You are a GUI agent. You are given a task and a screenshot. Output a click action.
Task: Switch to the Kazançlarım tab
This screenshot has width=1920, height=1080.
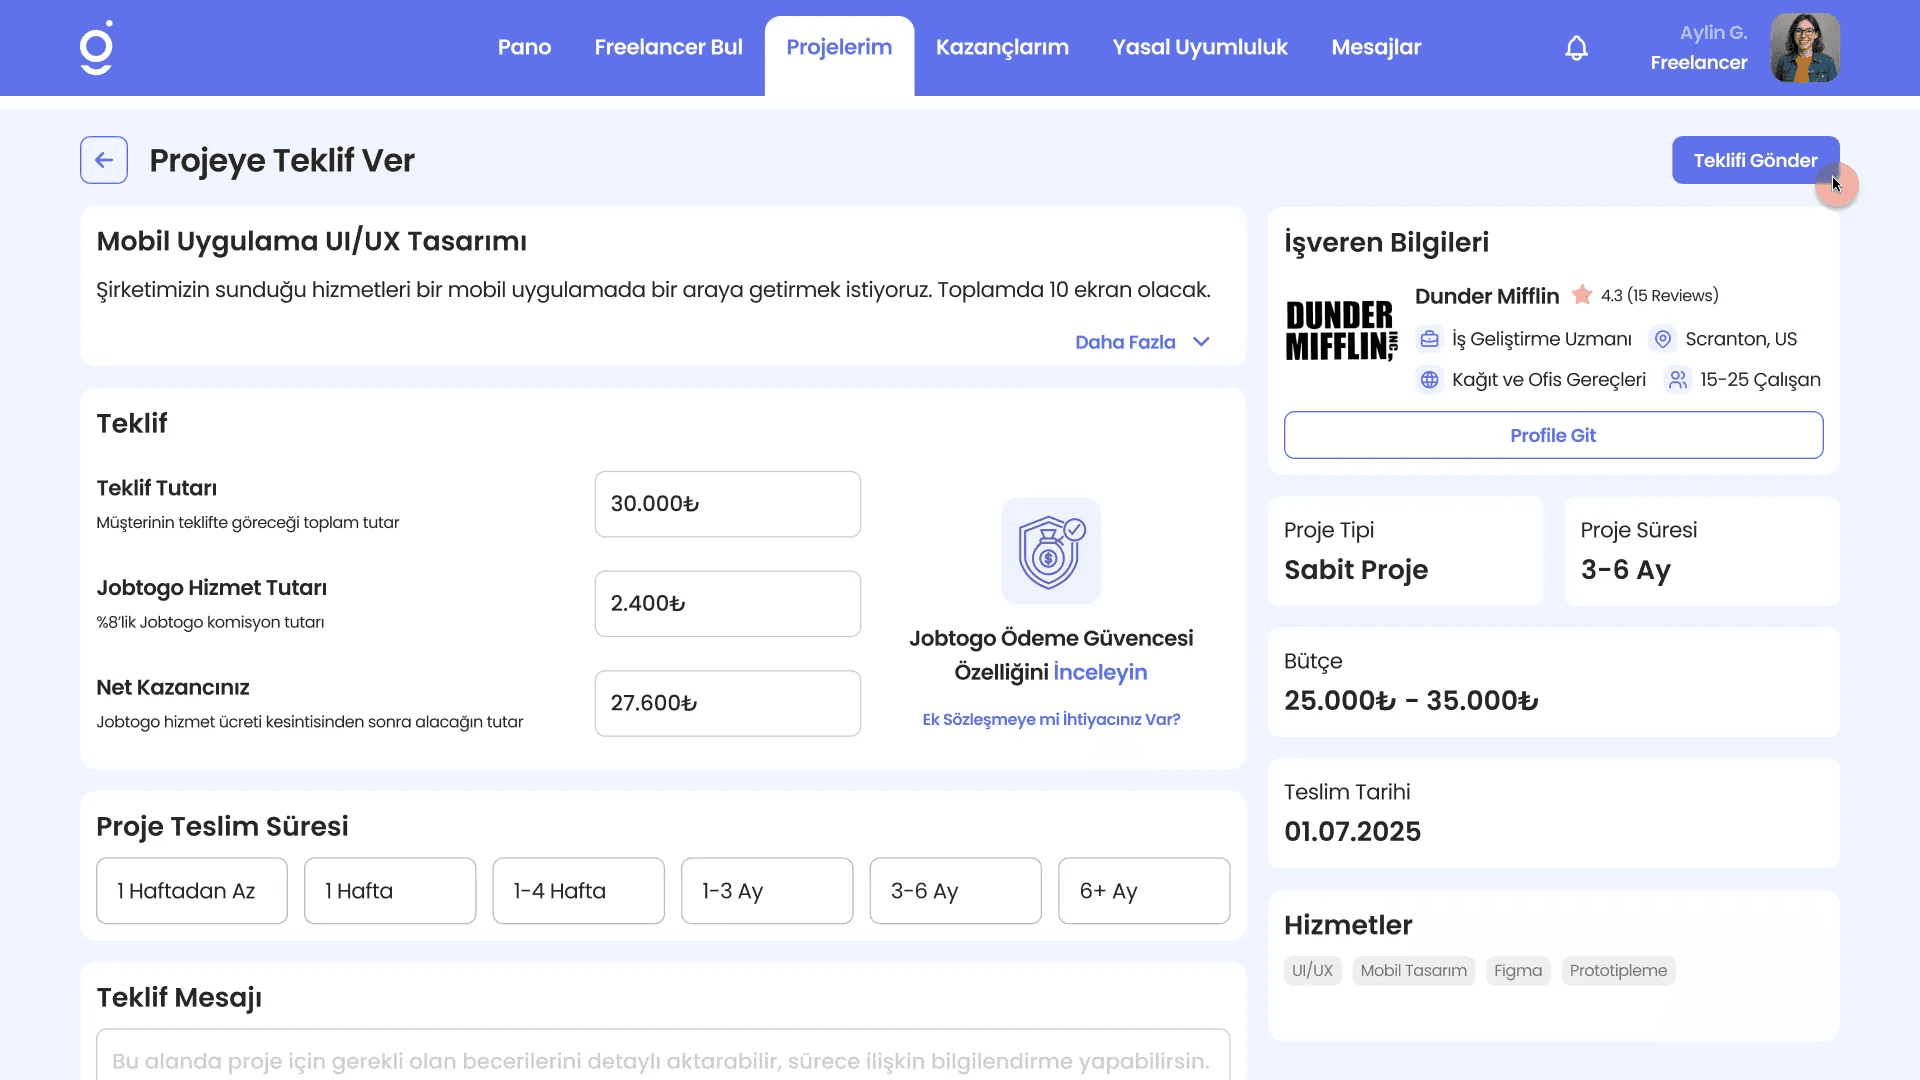[1002, 48]
